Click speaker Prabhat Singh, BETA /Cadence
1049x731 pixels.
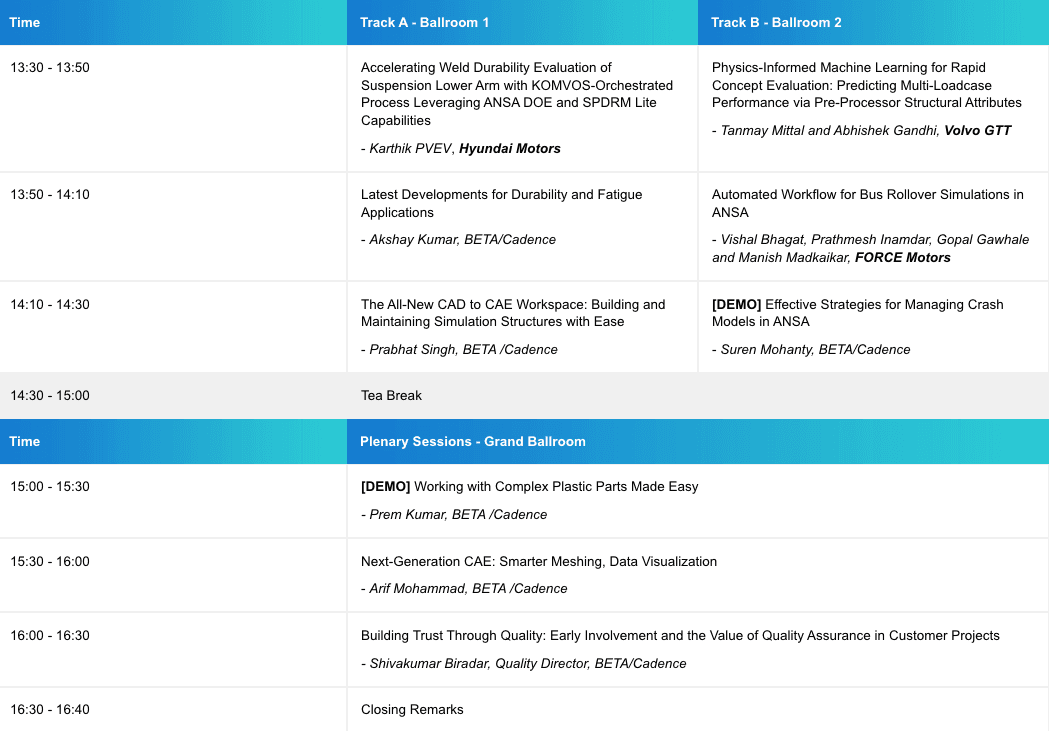pyautogui.click(x=459, y=349)
